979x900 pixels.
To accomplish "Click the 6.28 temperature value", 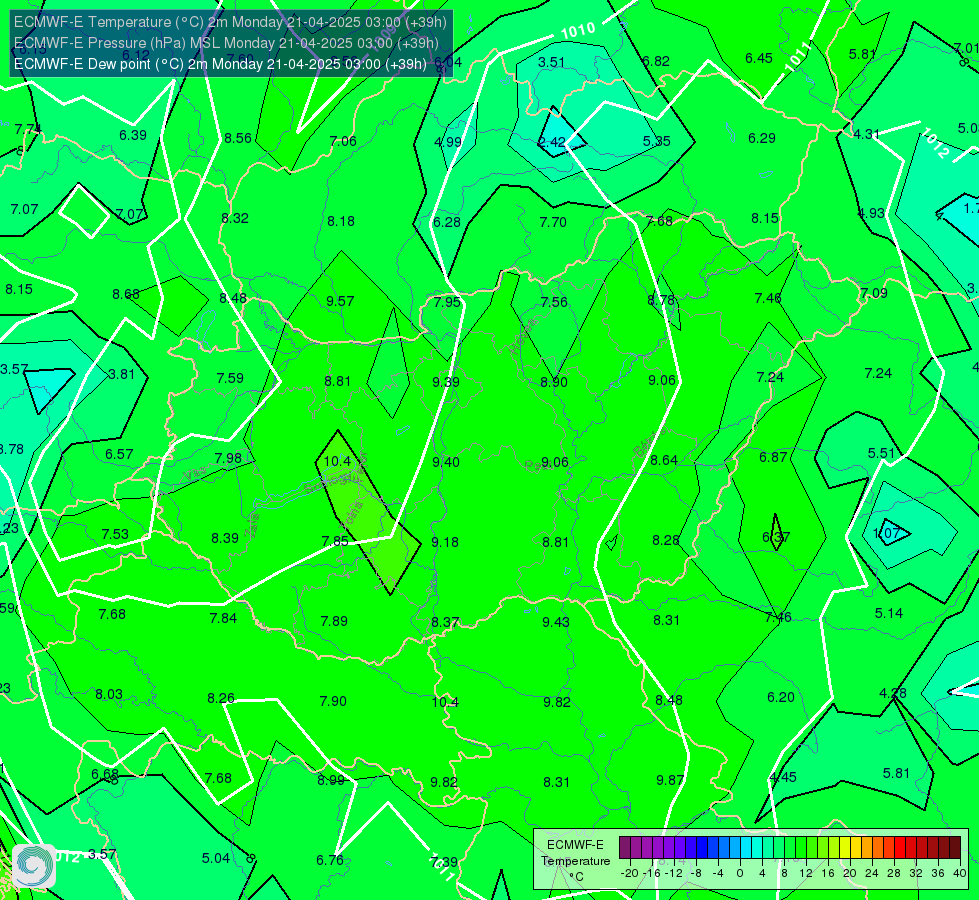I will pos(447,222).
